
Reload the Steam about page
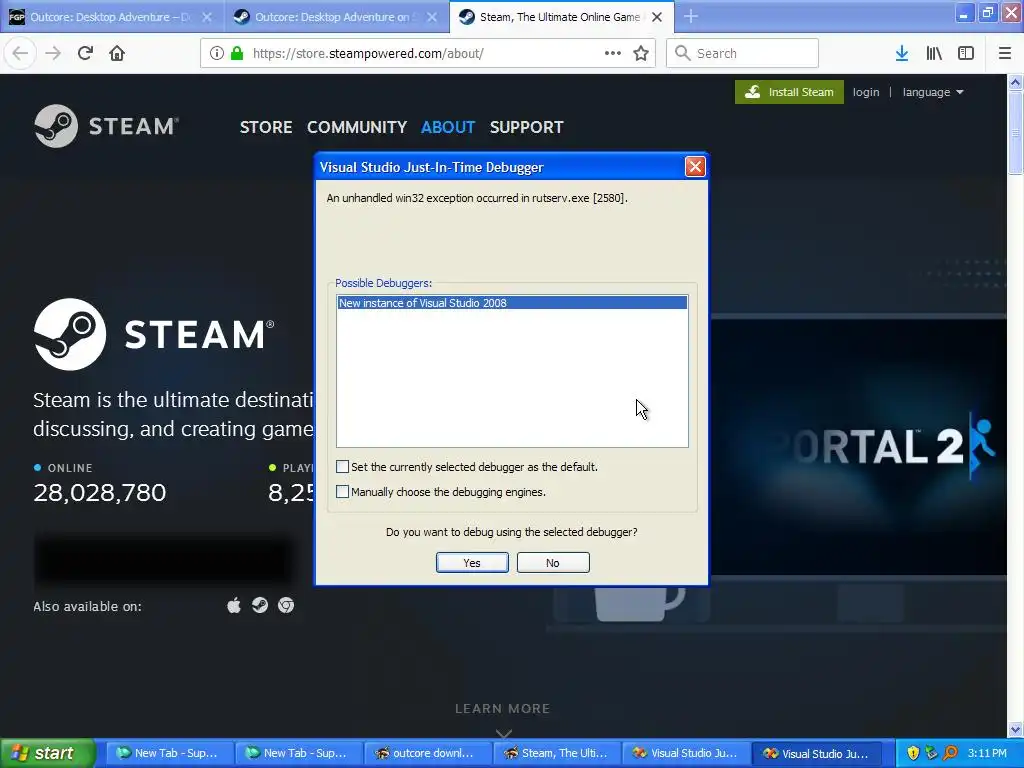click(x=85, y=54)
